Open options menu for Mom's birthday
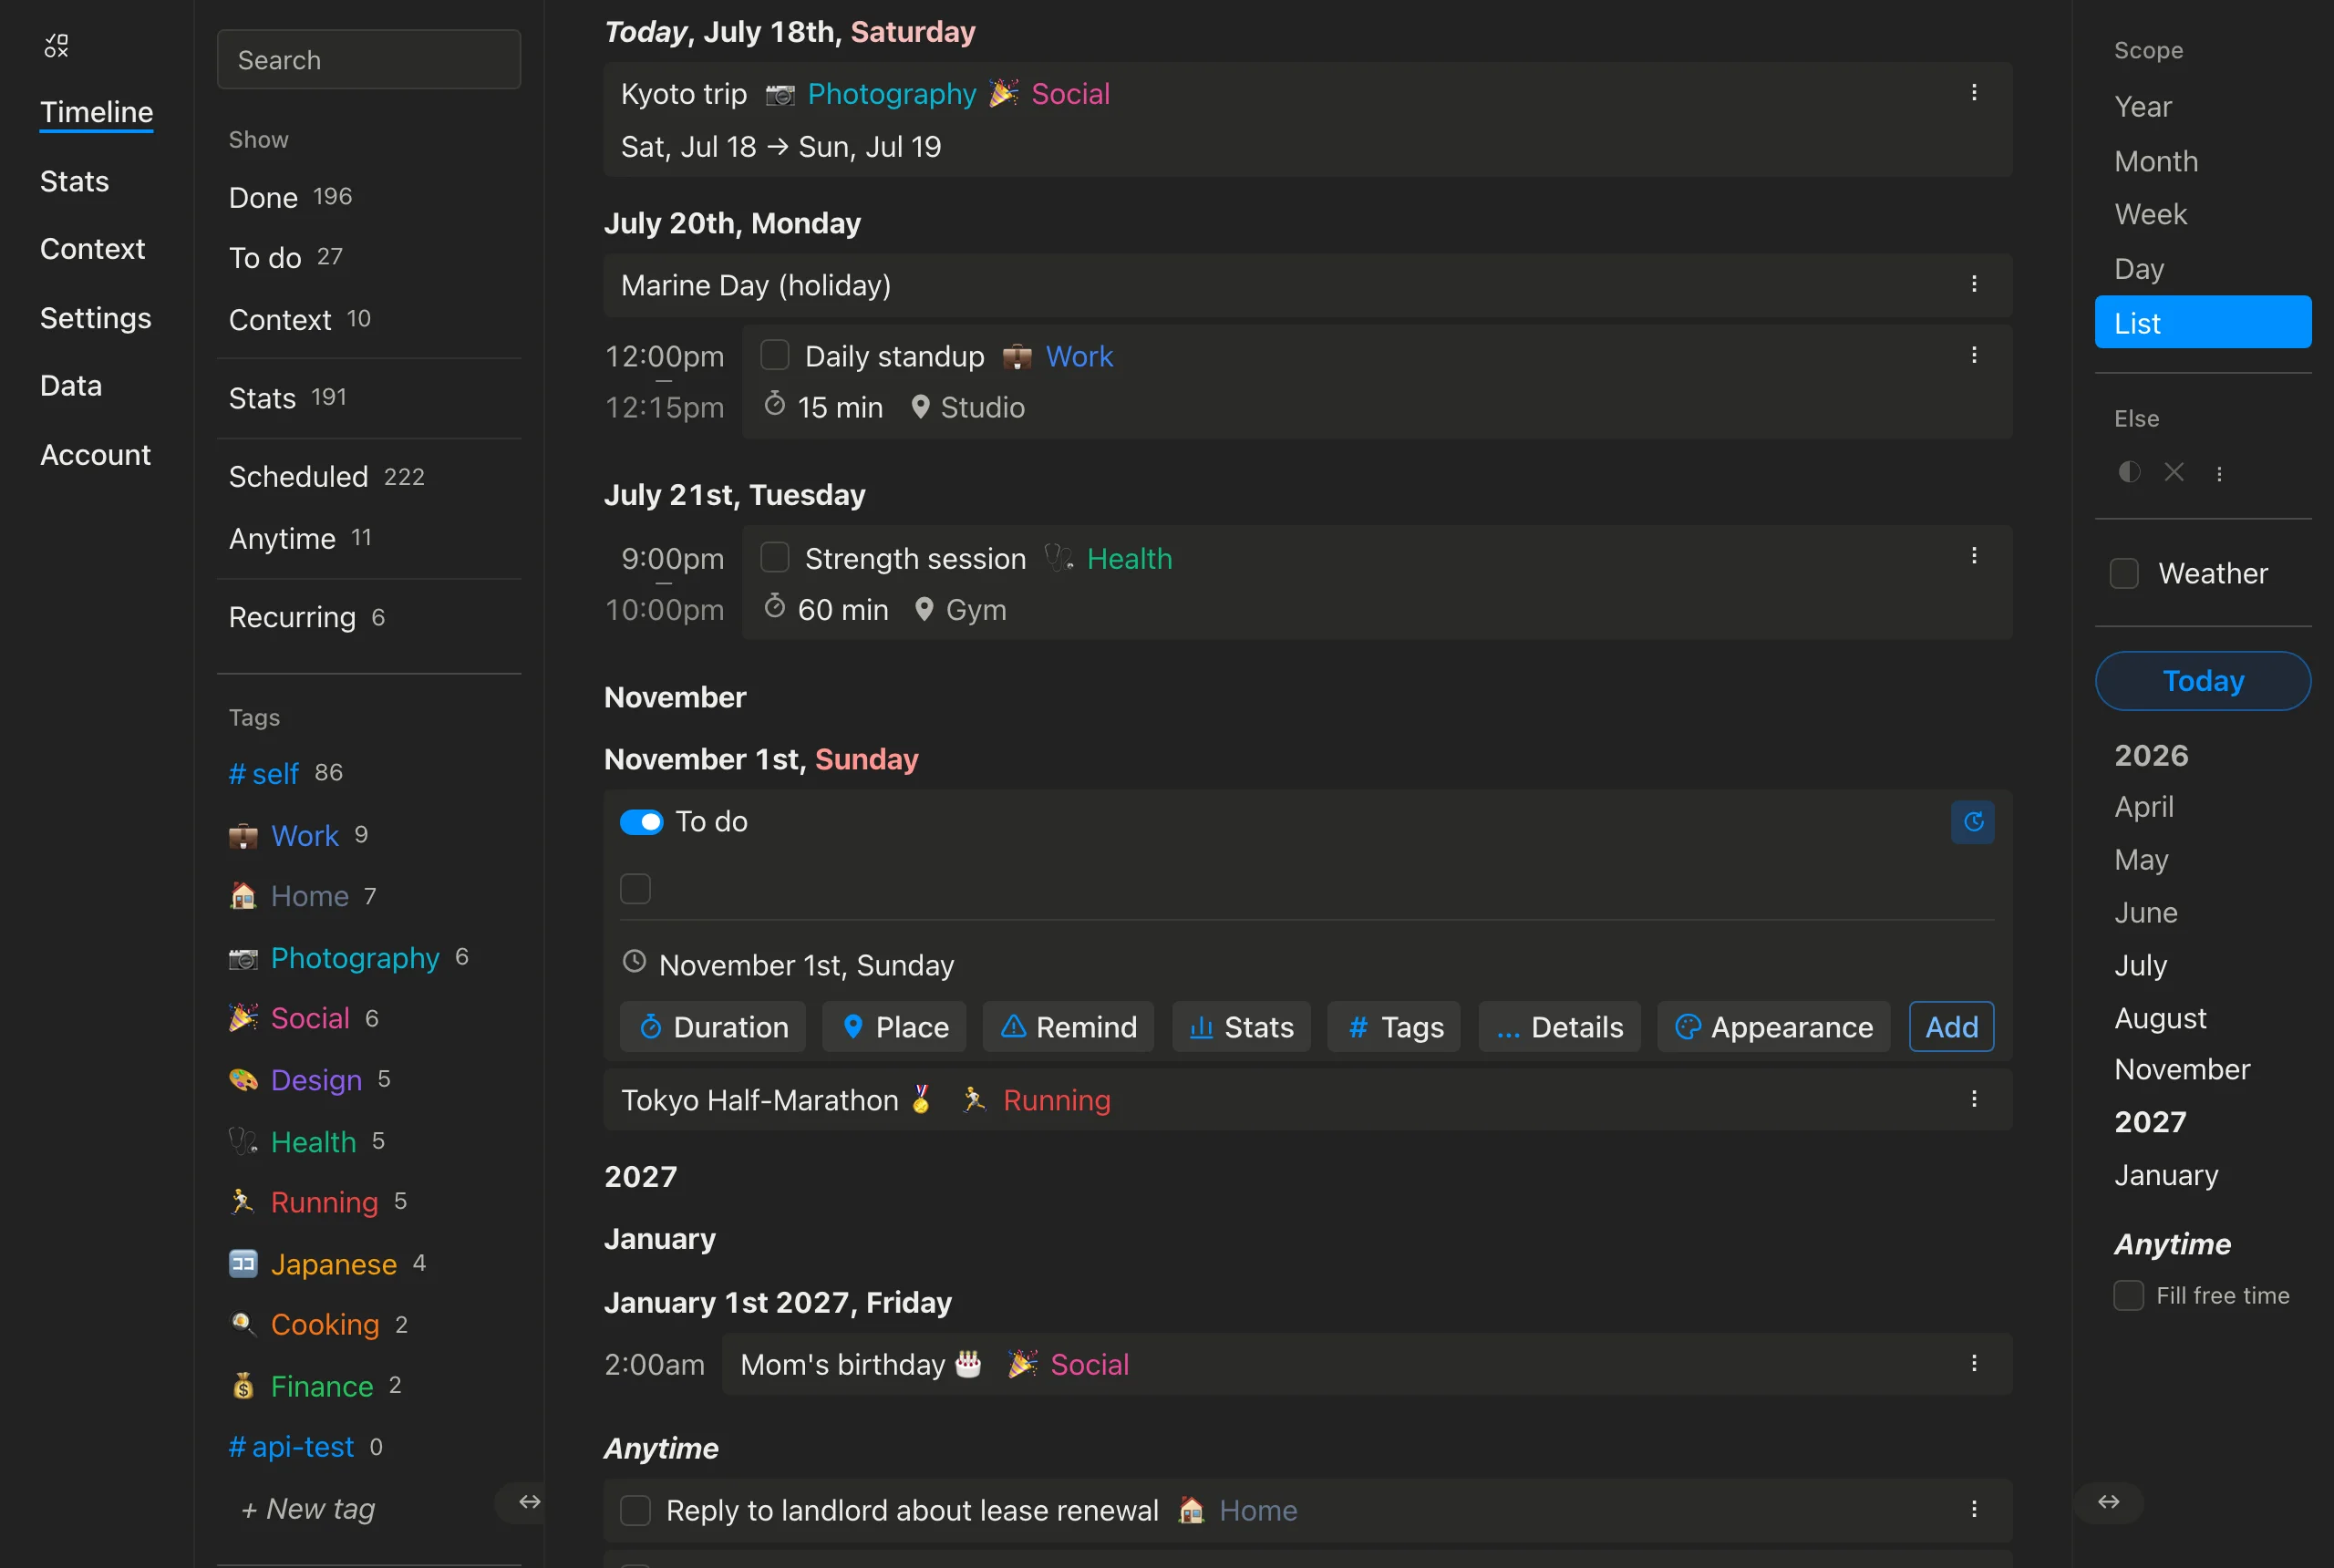The height and width of the screenshot is (1568, 2334). click(x=1974, y=1364)
